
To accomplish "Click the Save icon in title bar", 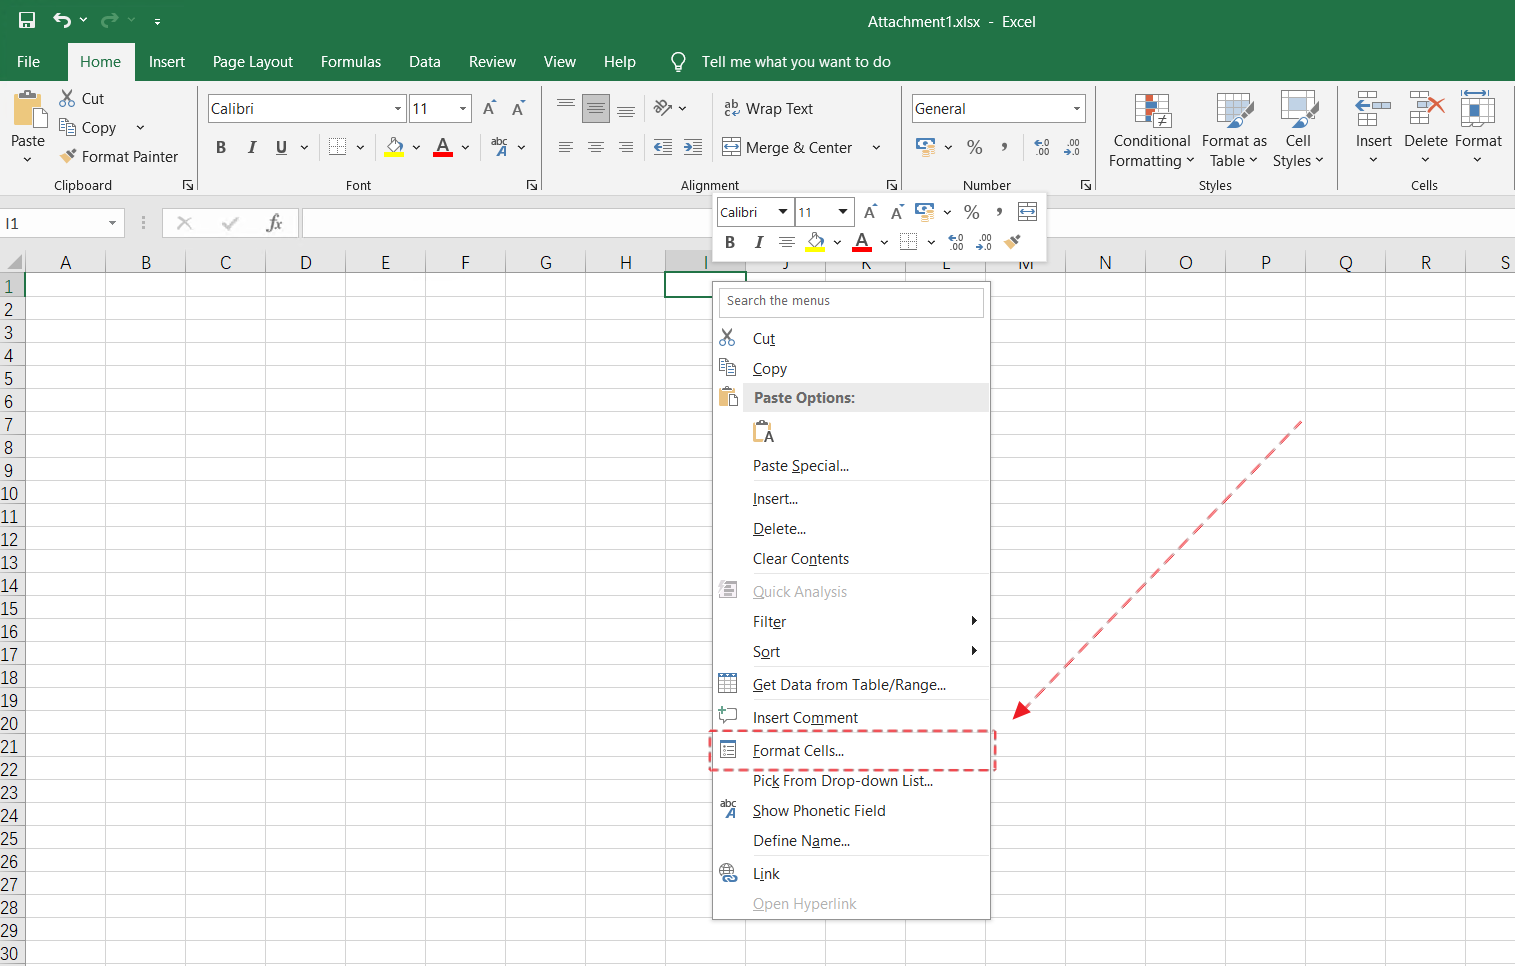I will coord(27,20).
